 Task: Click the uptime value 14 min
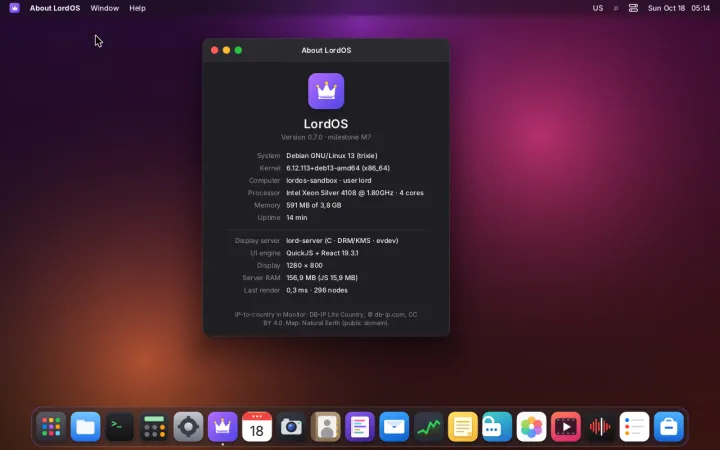click(x=297, y=218)
